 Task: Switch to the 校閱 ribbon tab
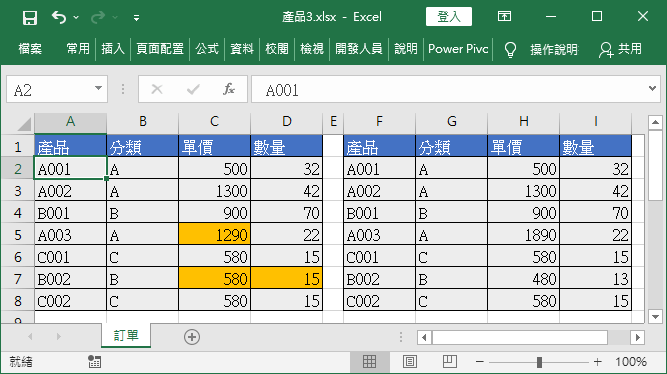277,49
